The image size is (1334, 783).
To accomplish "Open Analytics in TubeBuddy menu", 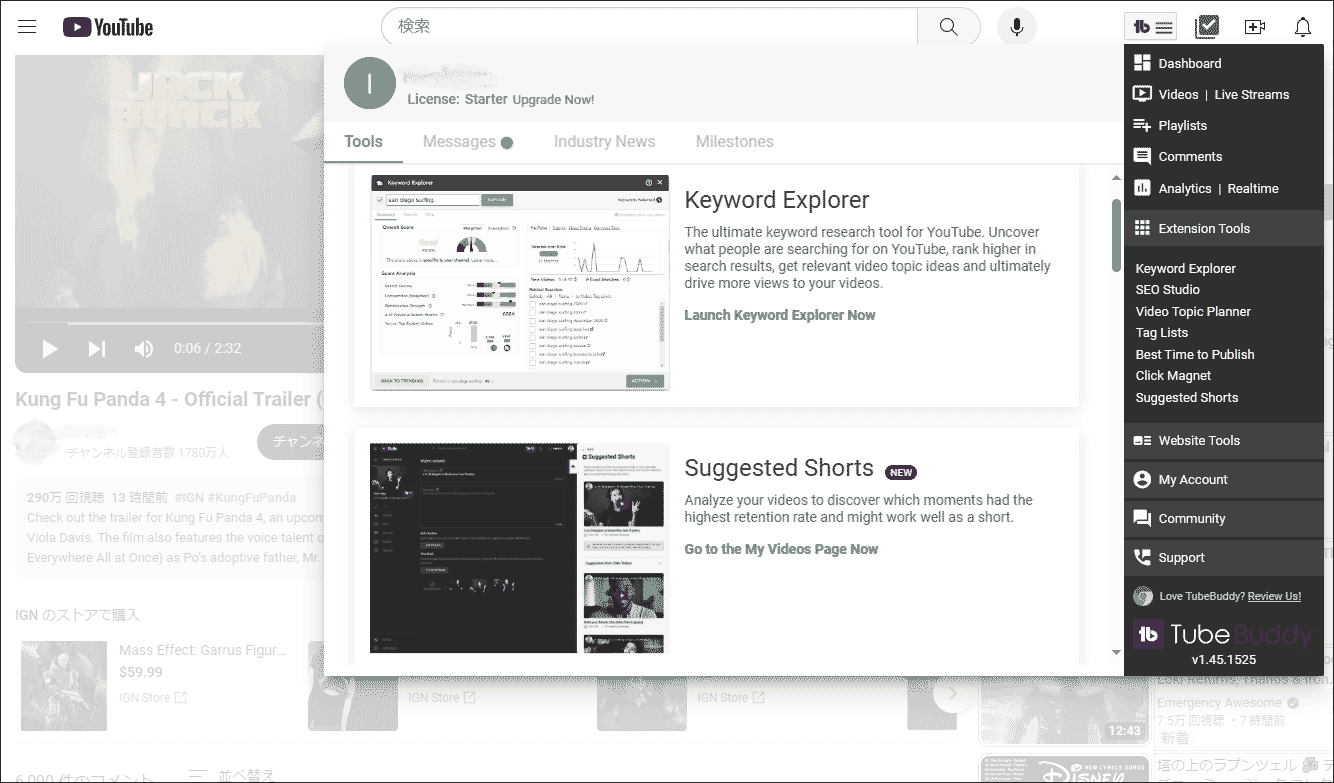I will (x=1184, y=188).
